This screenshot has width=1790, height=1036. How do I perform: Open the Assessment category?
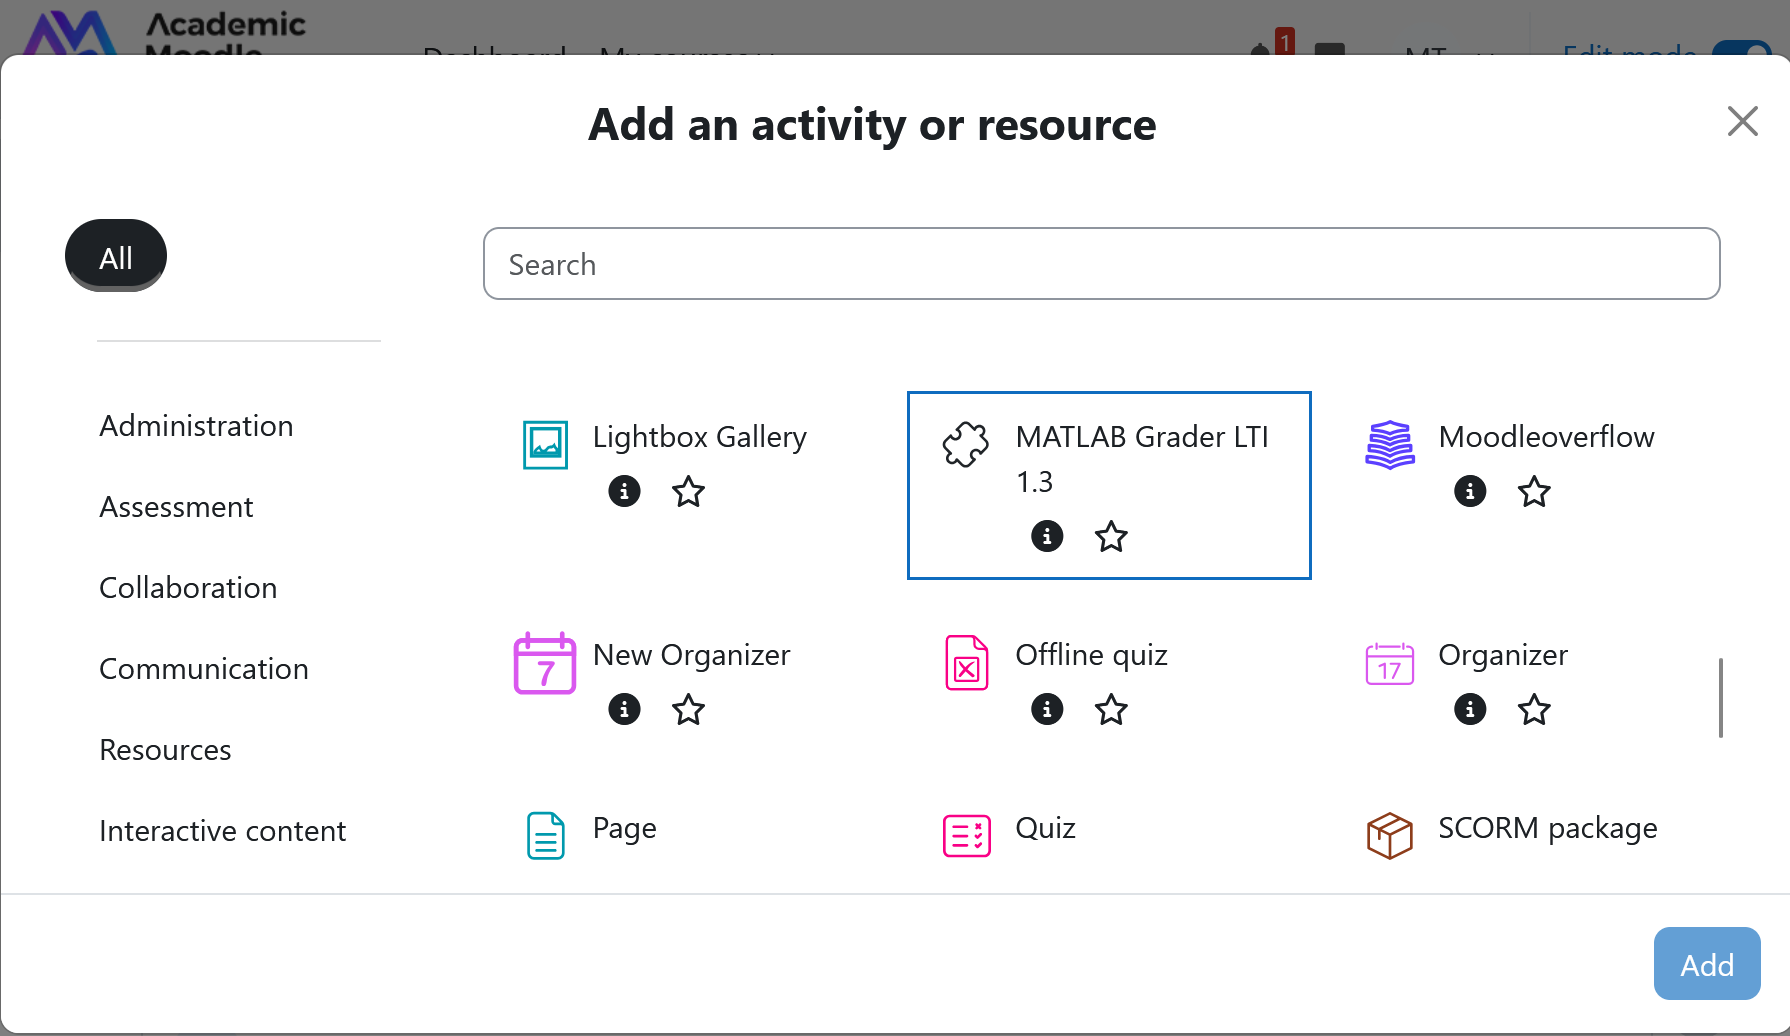point(176,507)
